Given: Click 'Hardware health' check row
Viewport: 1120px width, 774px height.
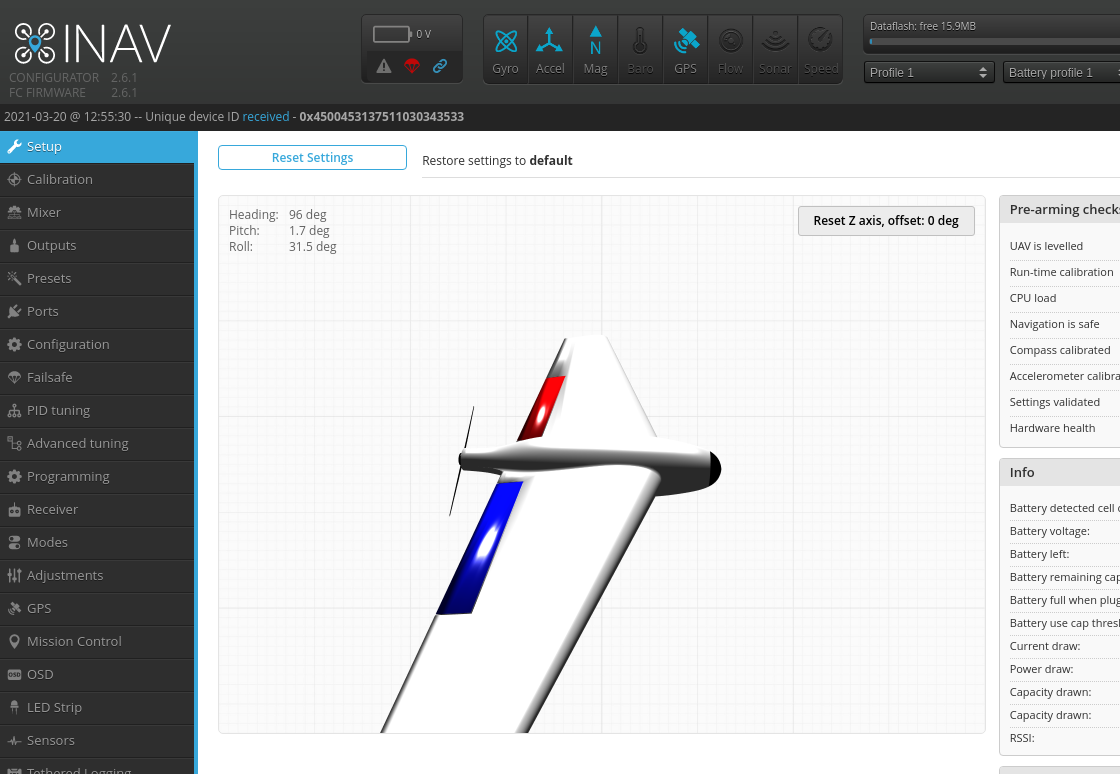Looking at the screenshot, I should coord(1064,428).
